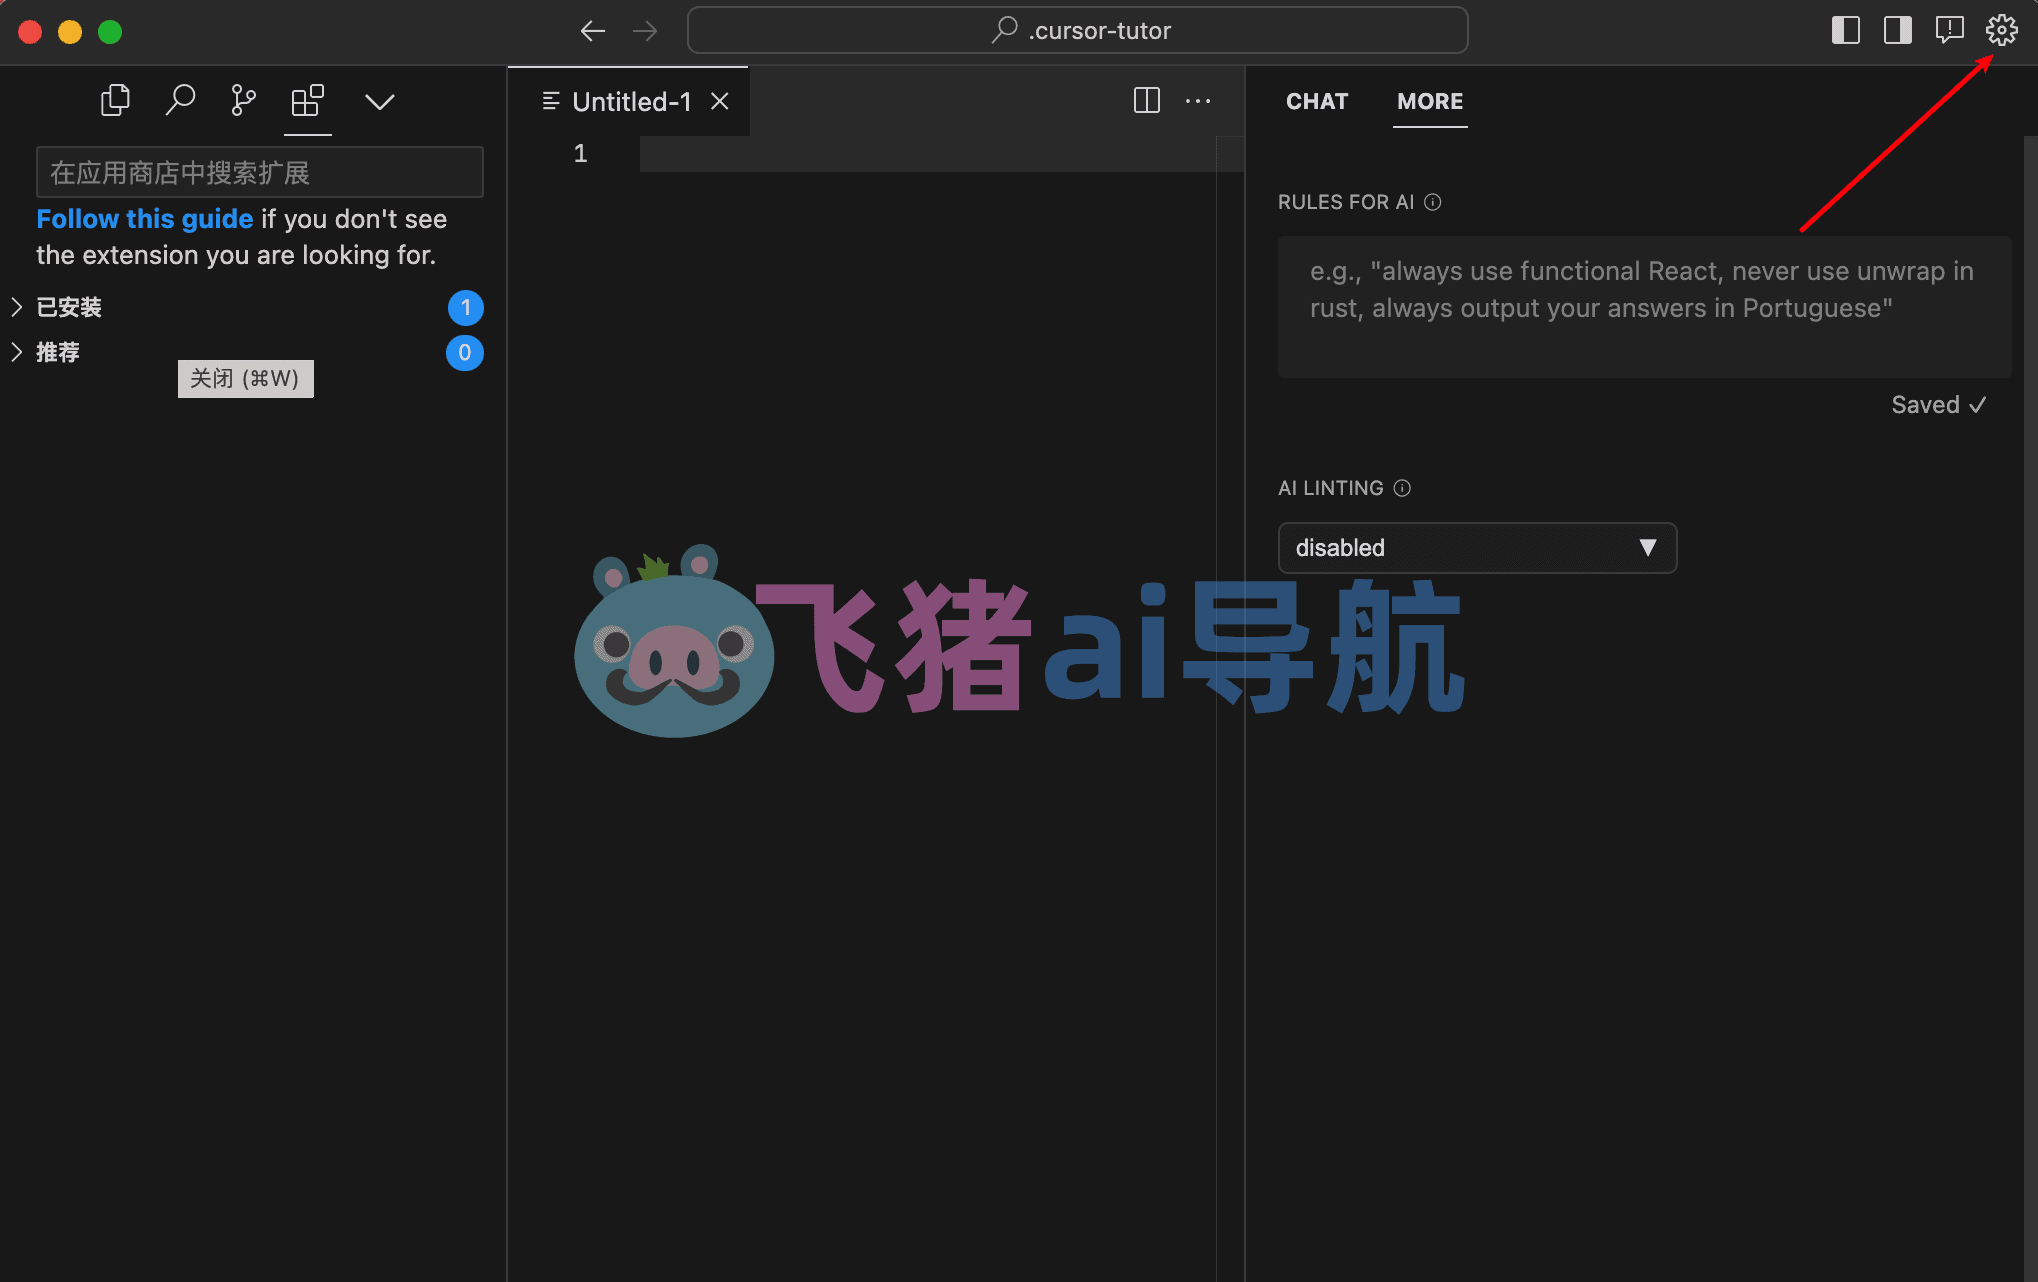Image resolution: width=2038 pixels, height=1282 pixels.
Task: Close the window with the red button
Action: click(x=30, y=32)
